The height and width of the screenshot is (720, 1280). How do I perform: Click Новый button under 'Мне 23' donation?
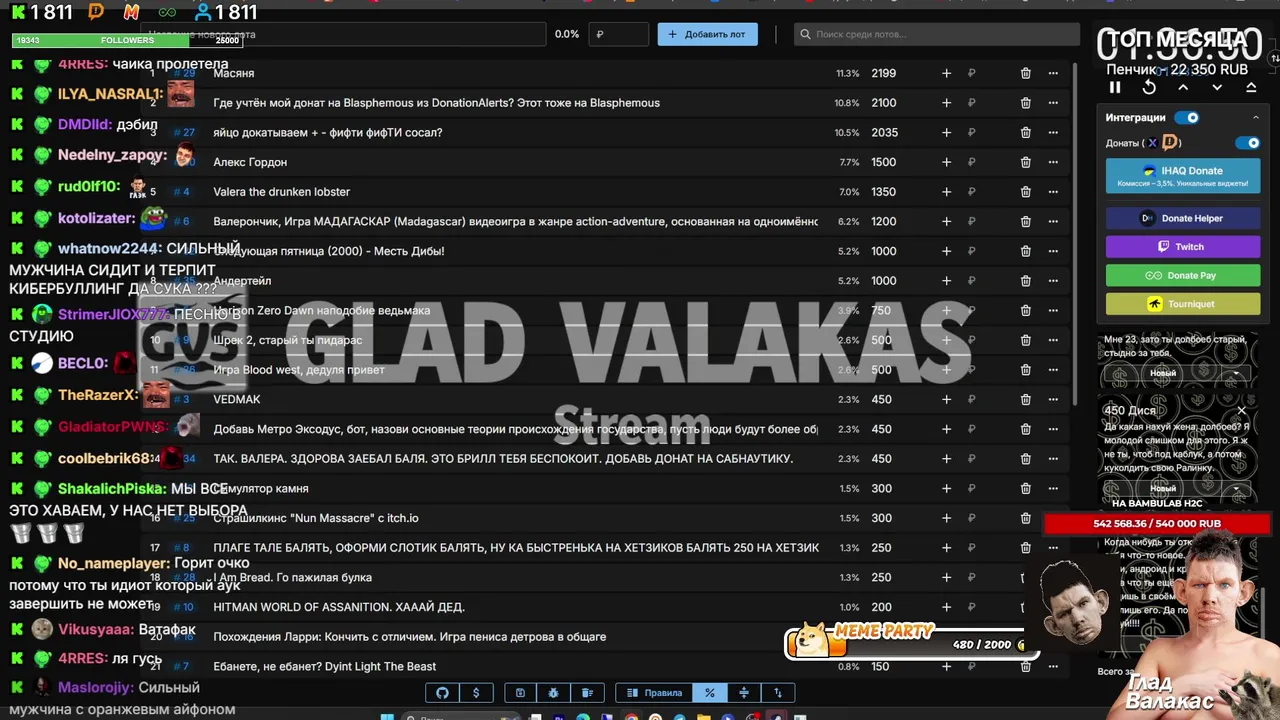[1163, 373]
